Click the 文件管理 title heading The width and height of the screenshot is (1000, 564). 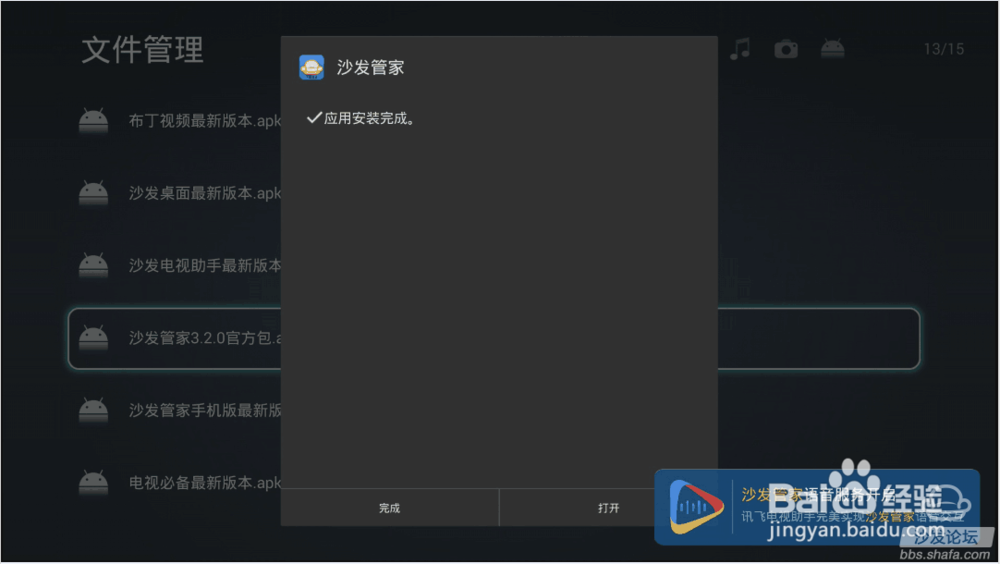pyautogui.click(x=143, y=50)
